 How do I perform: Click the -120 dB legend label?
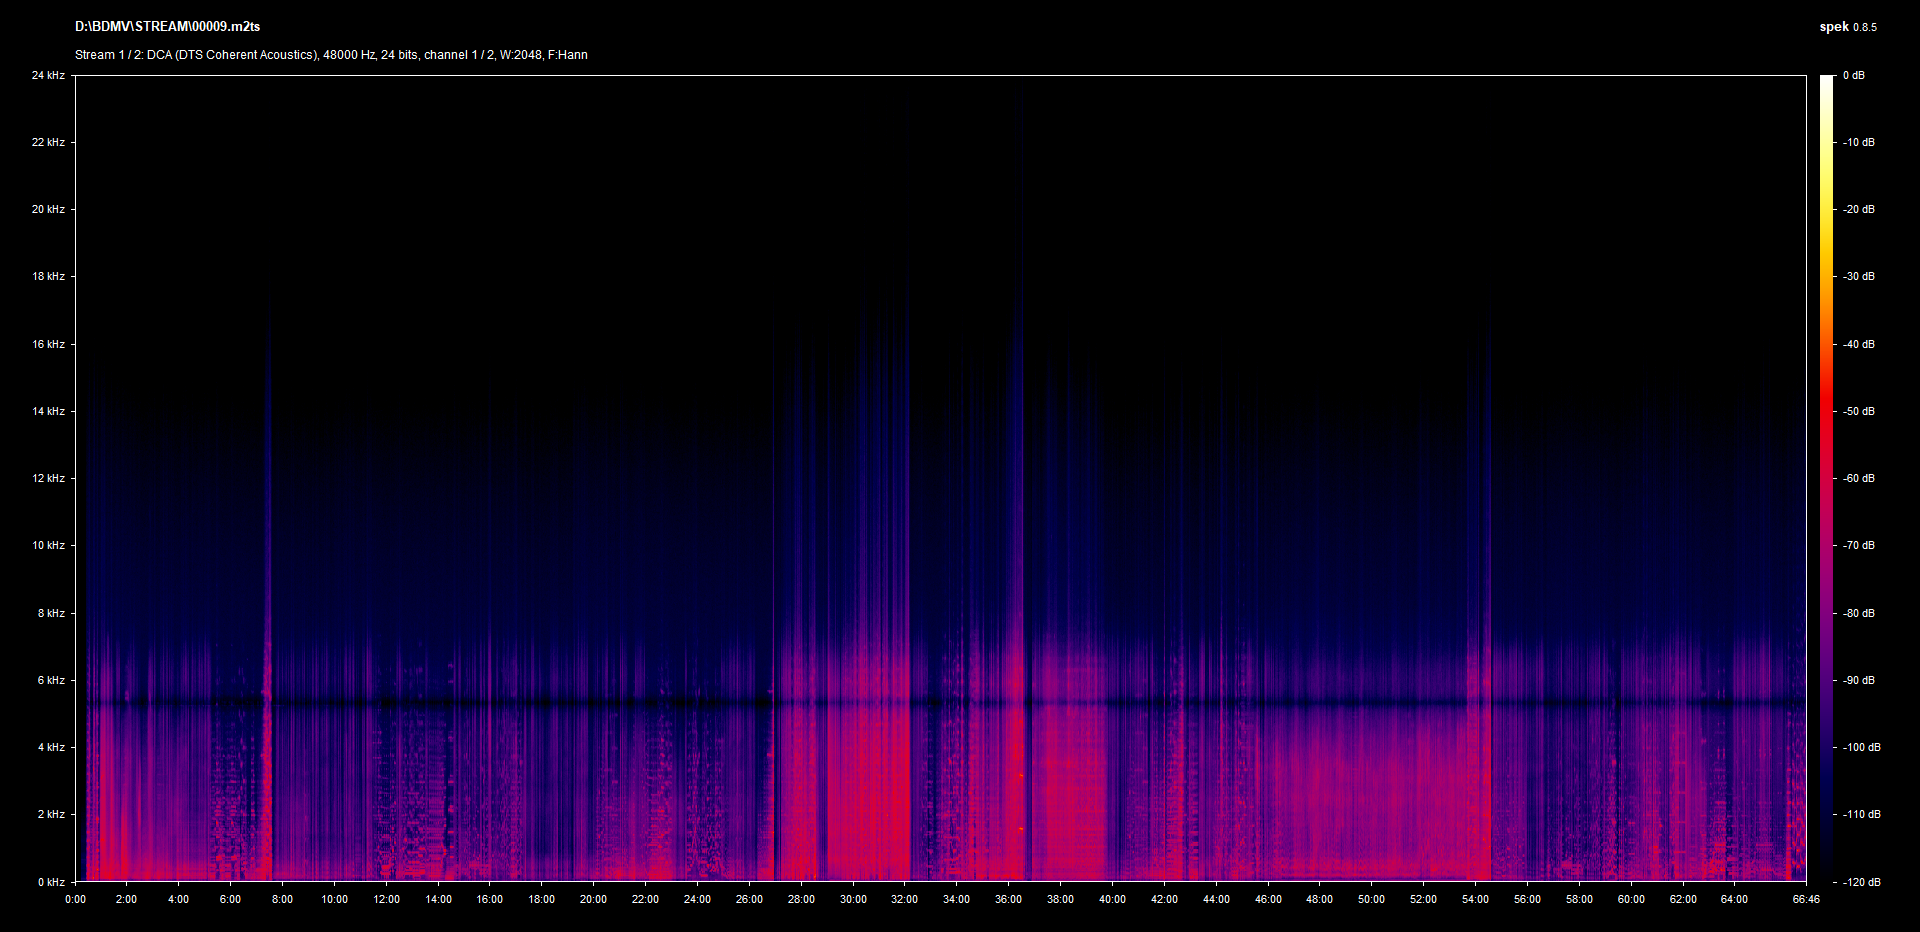coord(1860,882)
